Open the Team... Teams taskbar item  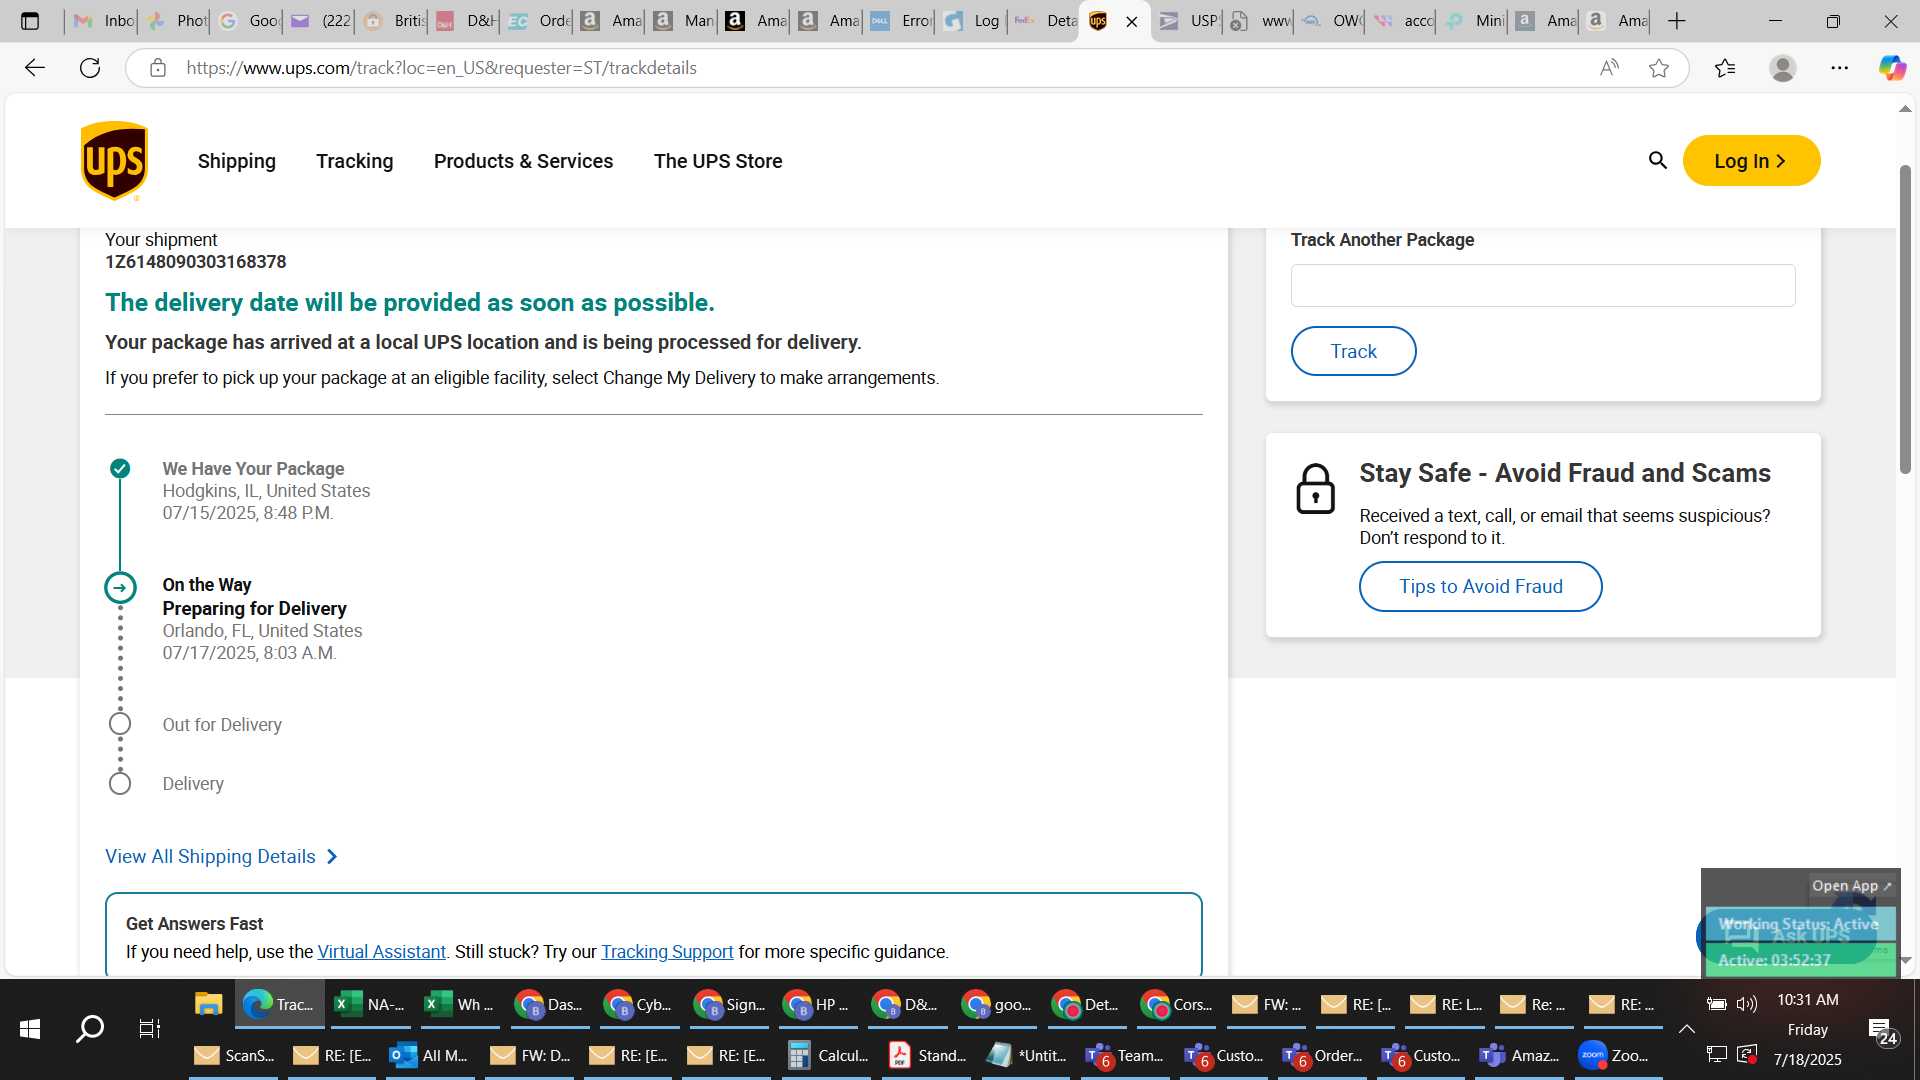[1125, 1055]
